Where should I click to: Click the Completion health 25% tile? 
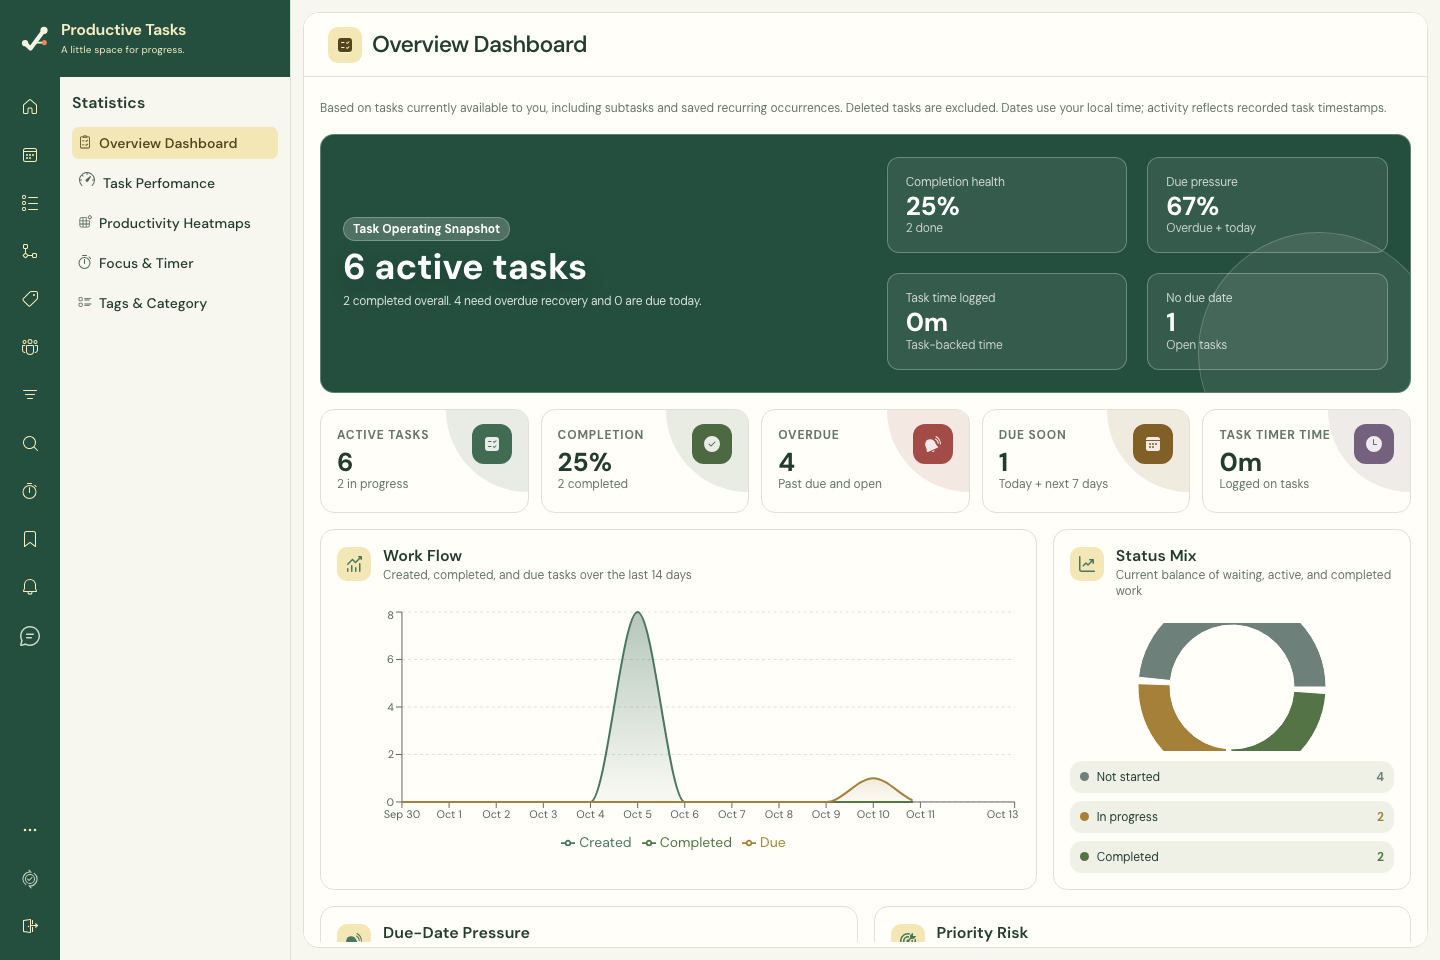coord(1007,205)
